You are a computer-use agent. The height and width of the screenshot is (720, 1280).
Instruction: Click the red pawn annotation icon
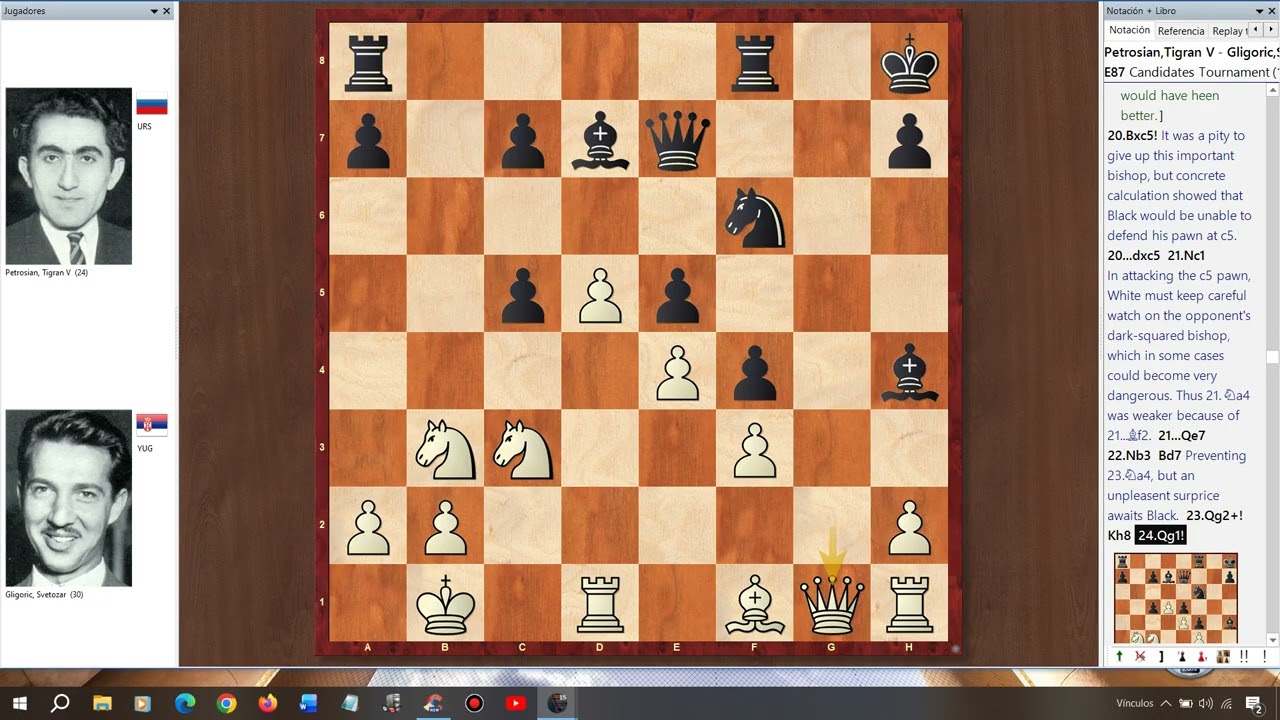[1202, 657]
